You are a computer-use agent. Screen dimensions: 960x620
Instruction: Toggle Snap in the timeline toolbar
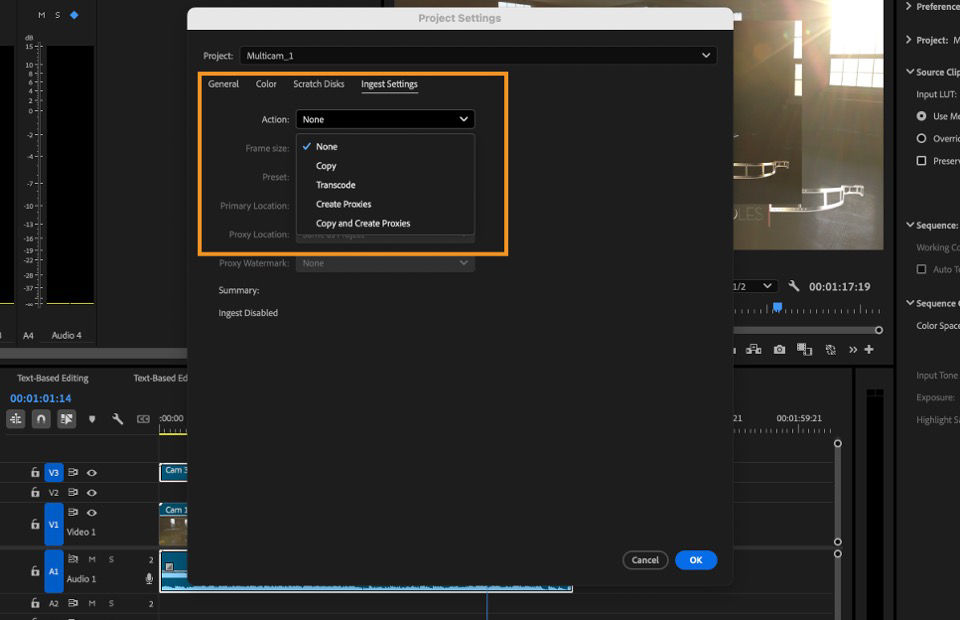(40, 419)
